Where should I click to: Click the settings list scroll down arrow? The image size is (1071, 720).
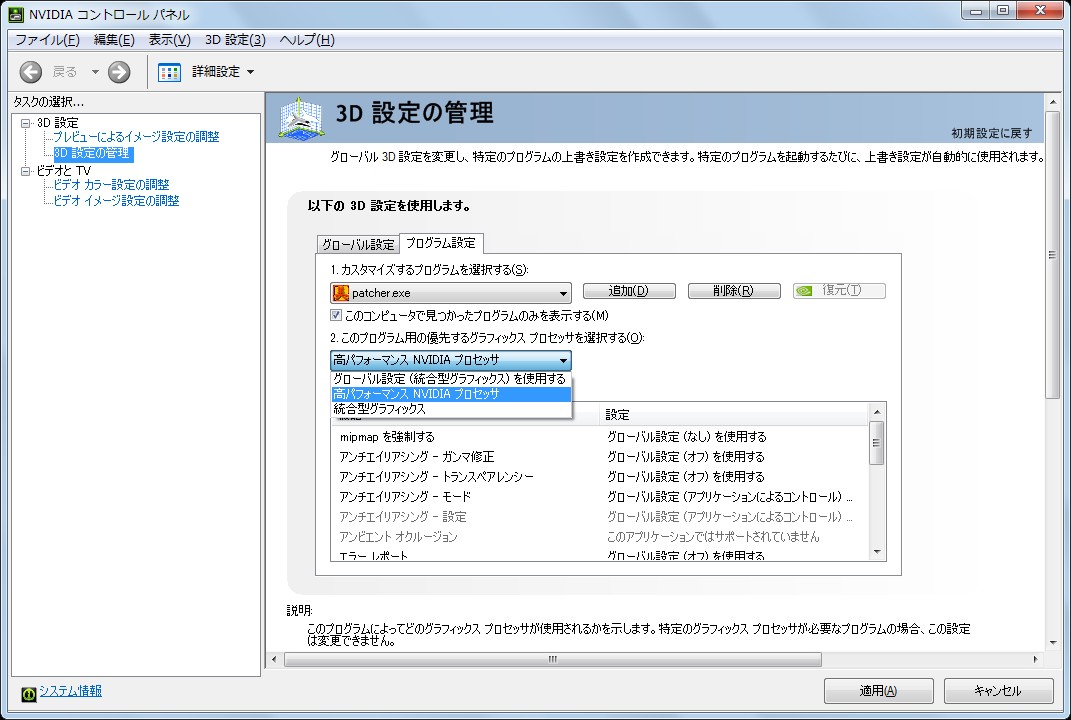tap(877, 553)
